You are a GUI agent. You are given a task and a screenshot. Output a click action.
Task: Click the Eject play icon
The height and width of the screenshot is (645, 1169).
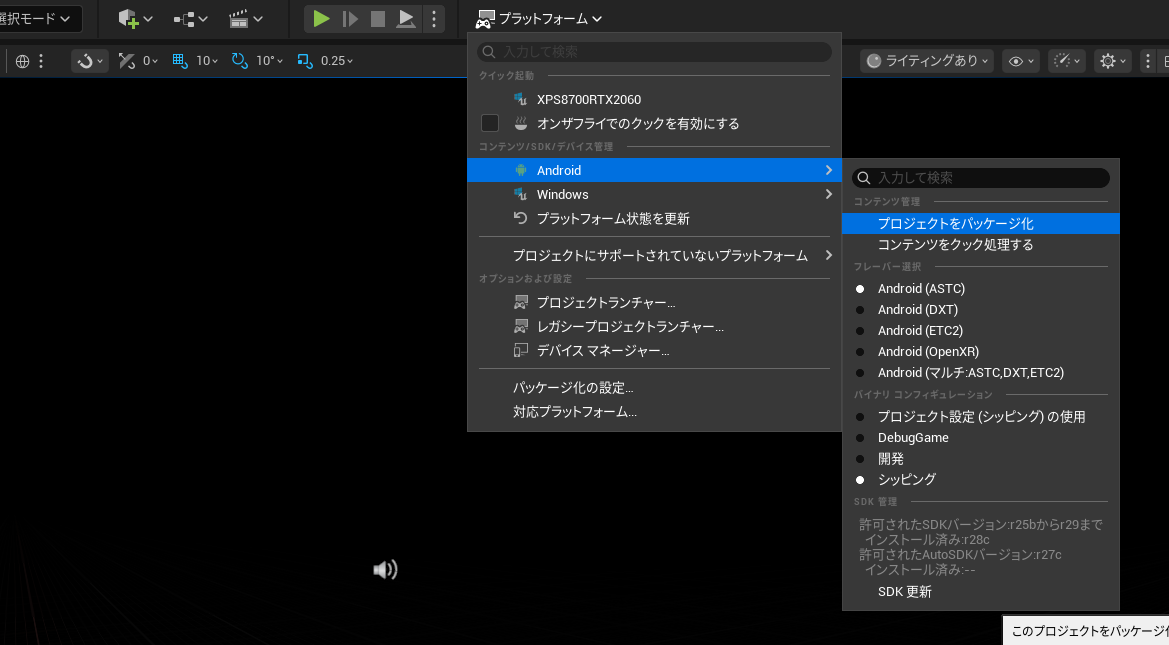(x=406, y=18)
